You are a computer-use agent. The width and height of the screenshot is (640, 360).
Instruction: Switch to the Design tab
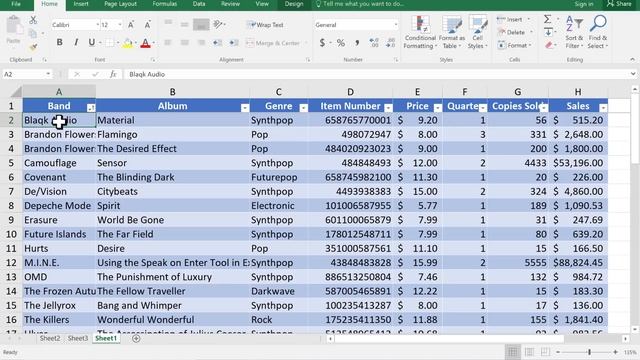[x=294, y=4]
